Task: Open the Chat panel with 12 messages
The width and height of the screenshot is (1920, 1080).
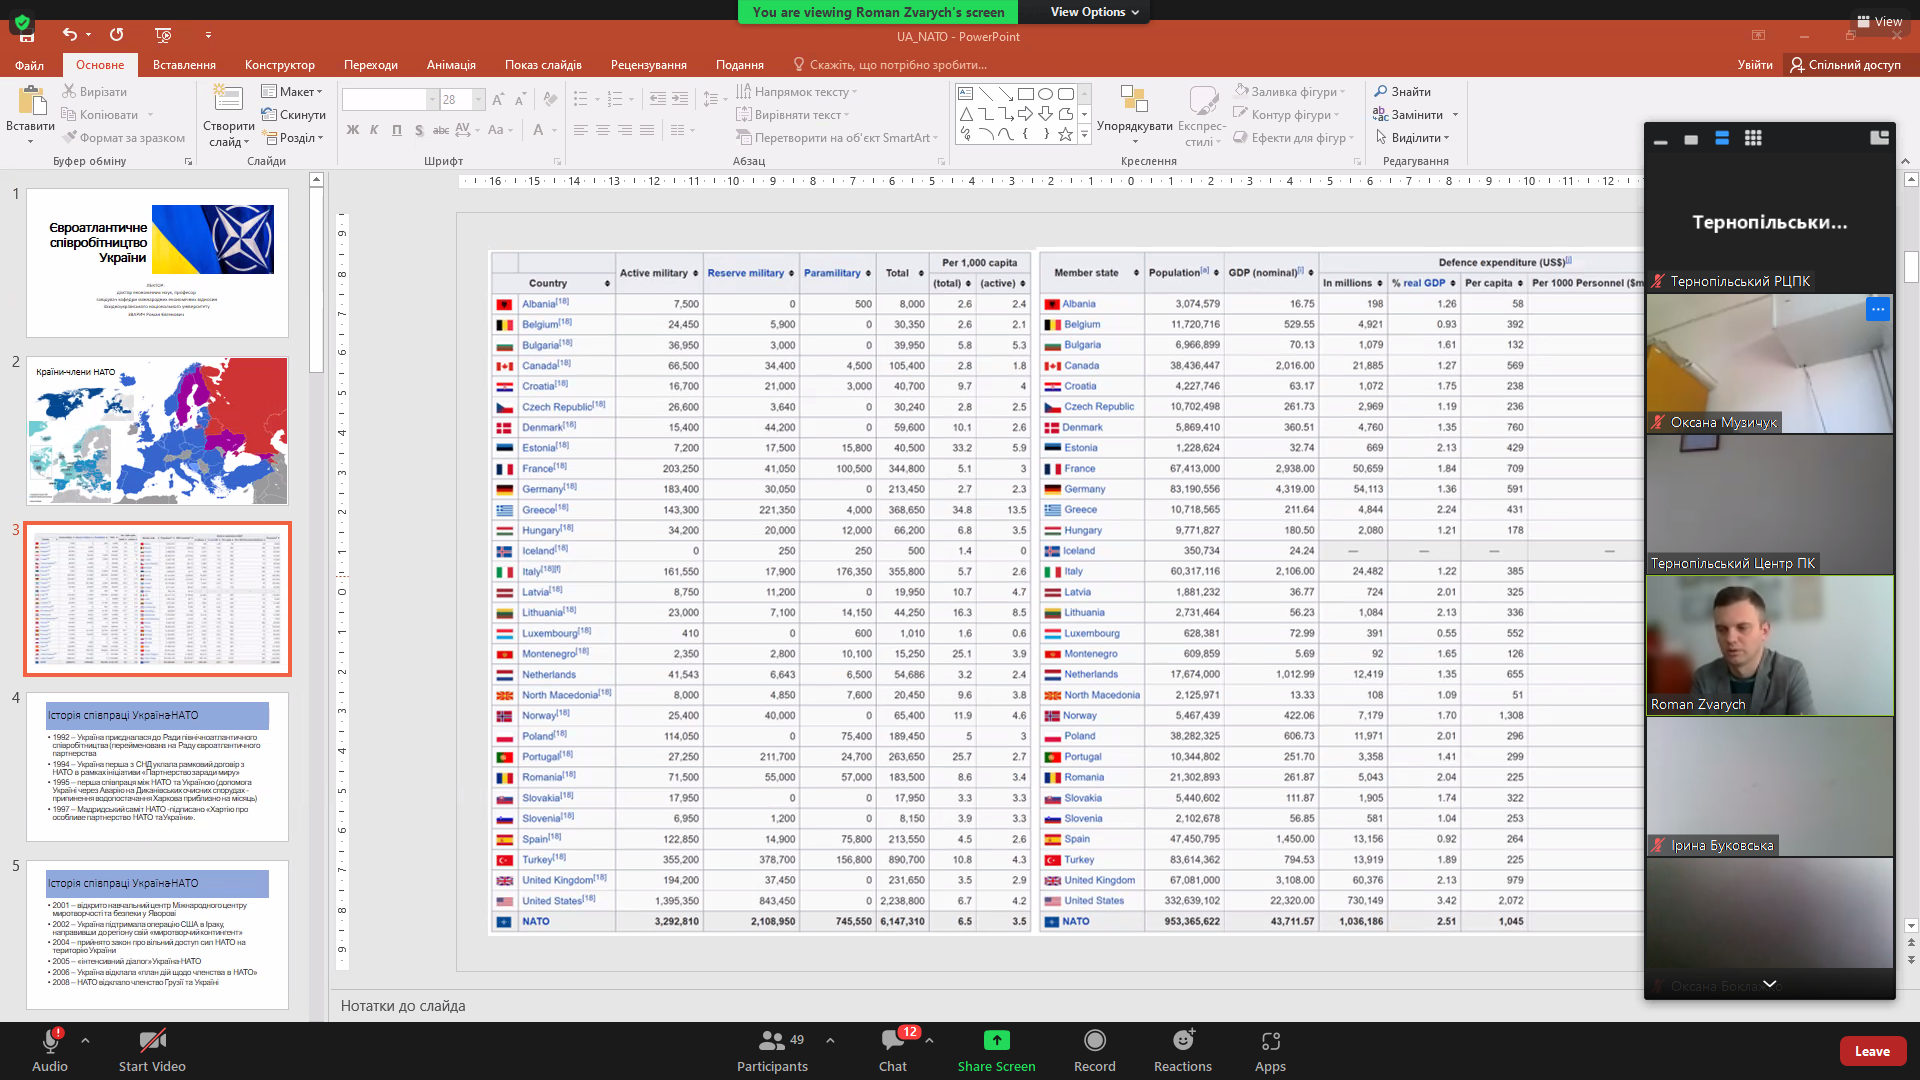Action: pyautogui.click(x=893, y=1050)
